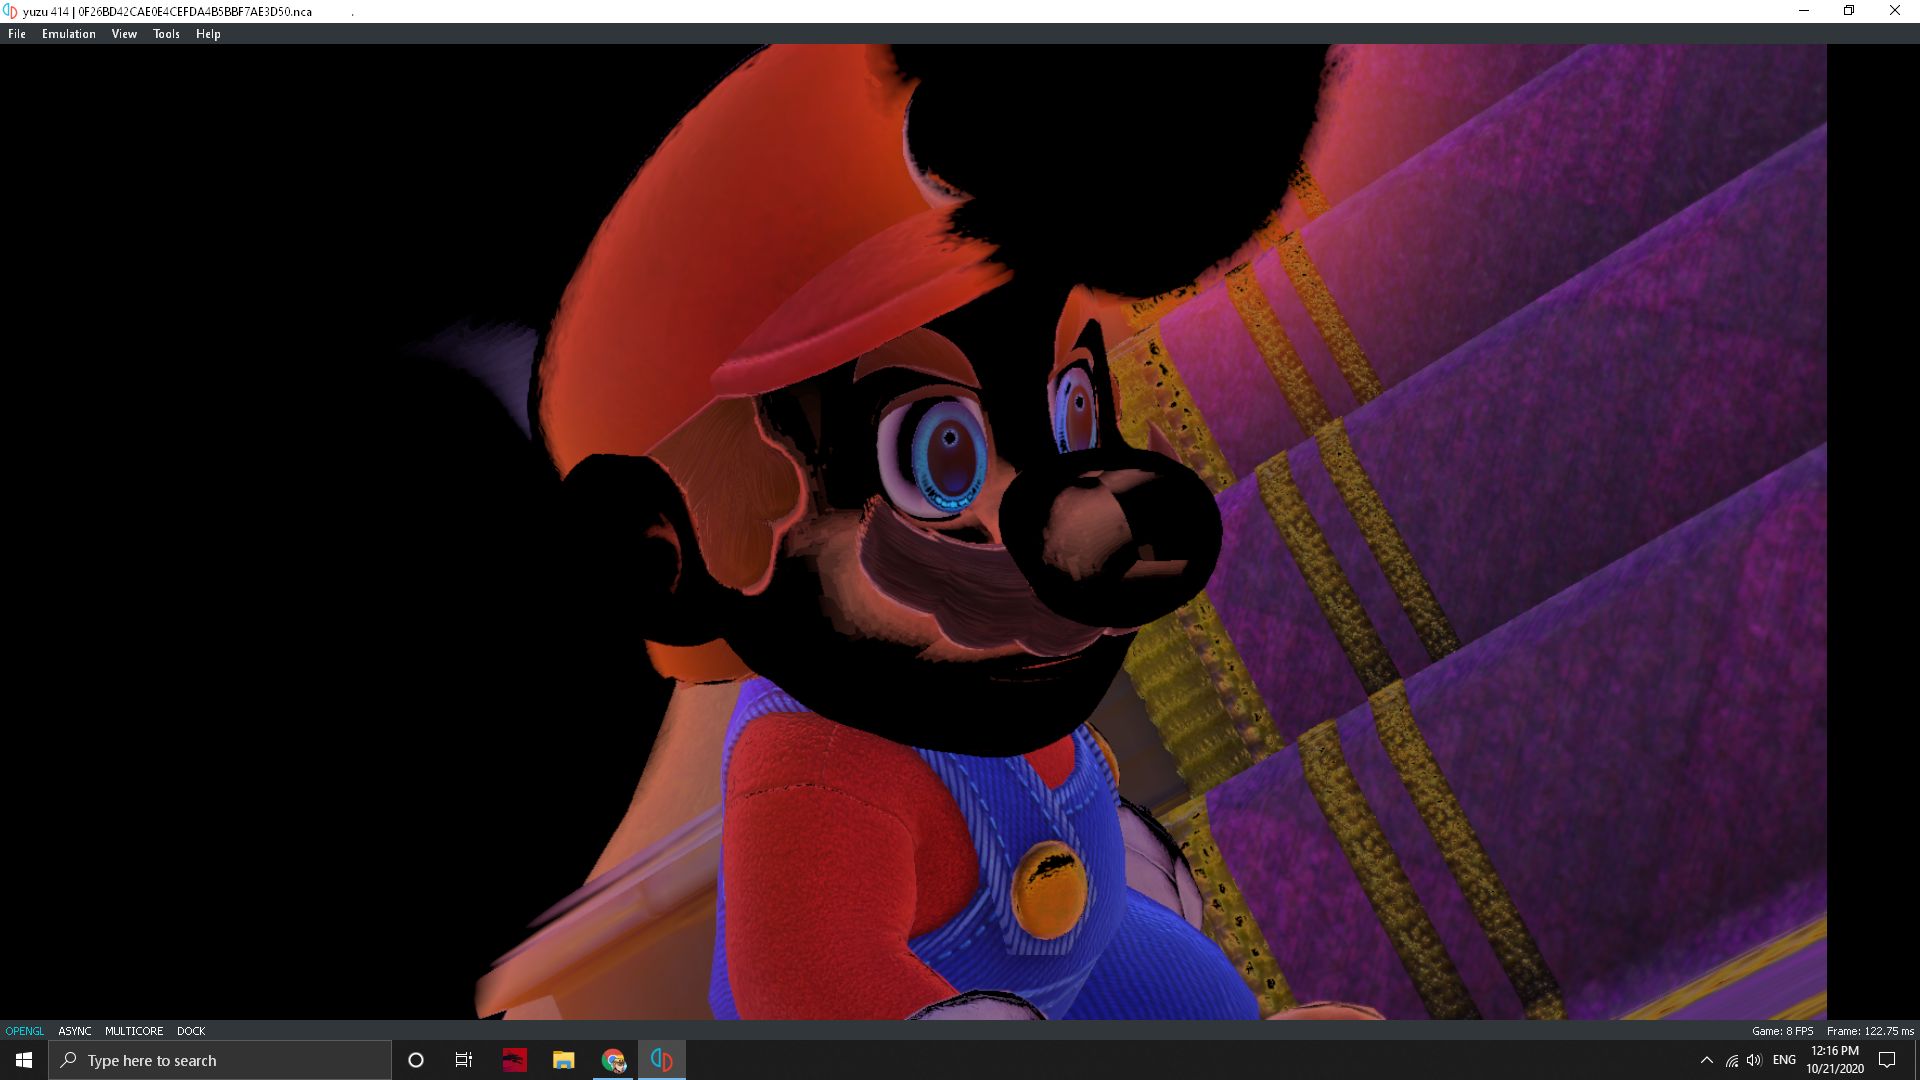
Task: Toggle ASYNC shaders in the status bar
Action: point(74,1031)
